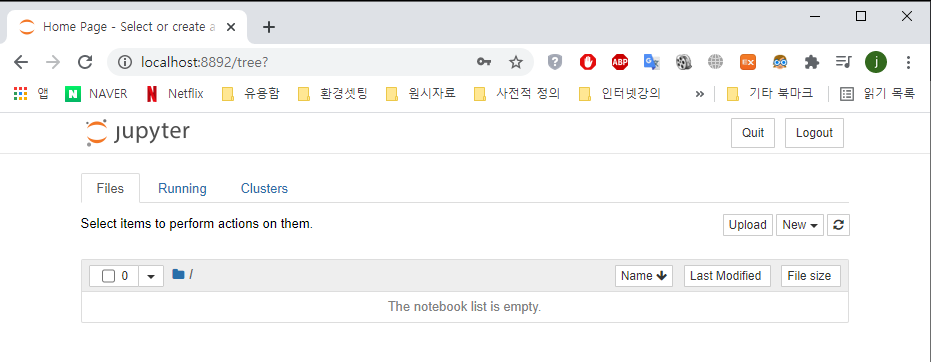
Task: Click 'The notebook list is empty.' text
Action: point(464,307)
